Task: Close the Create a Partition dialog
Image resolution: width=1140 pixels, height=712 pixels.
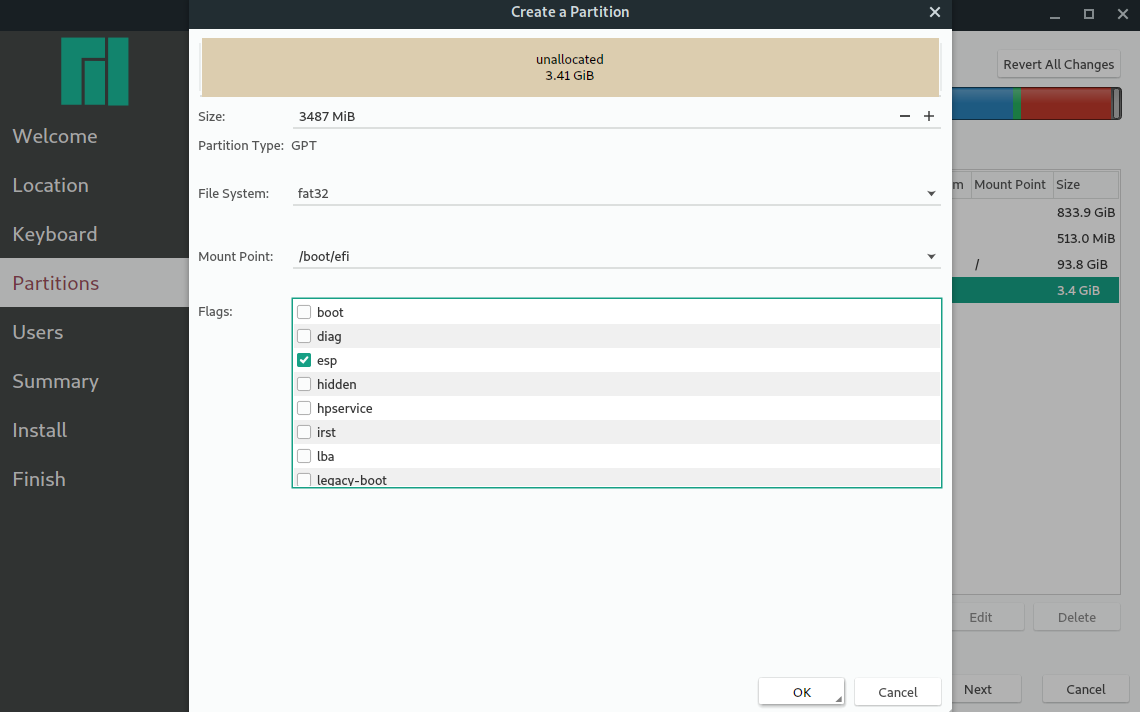Action: (934, 12)
